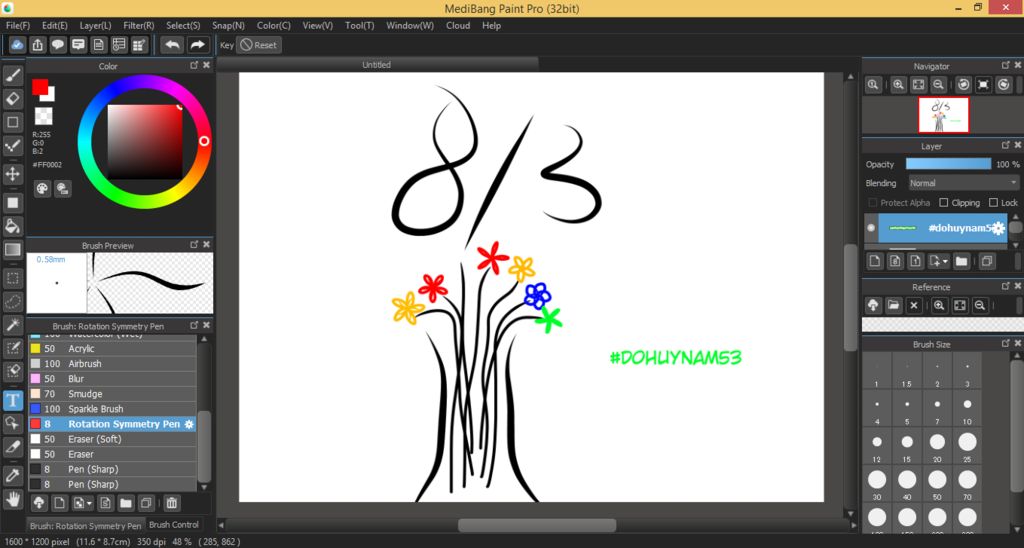
Task: Open the Cloud menu
Action: 458,25
